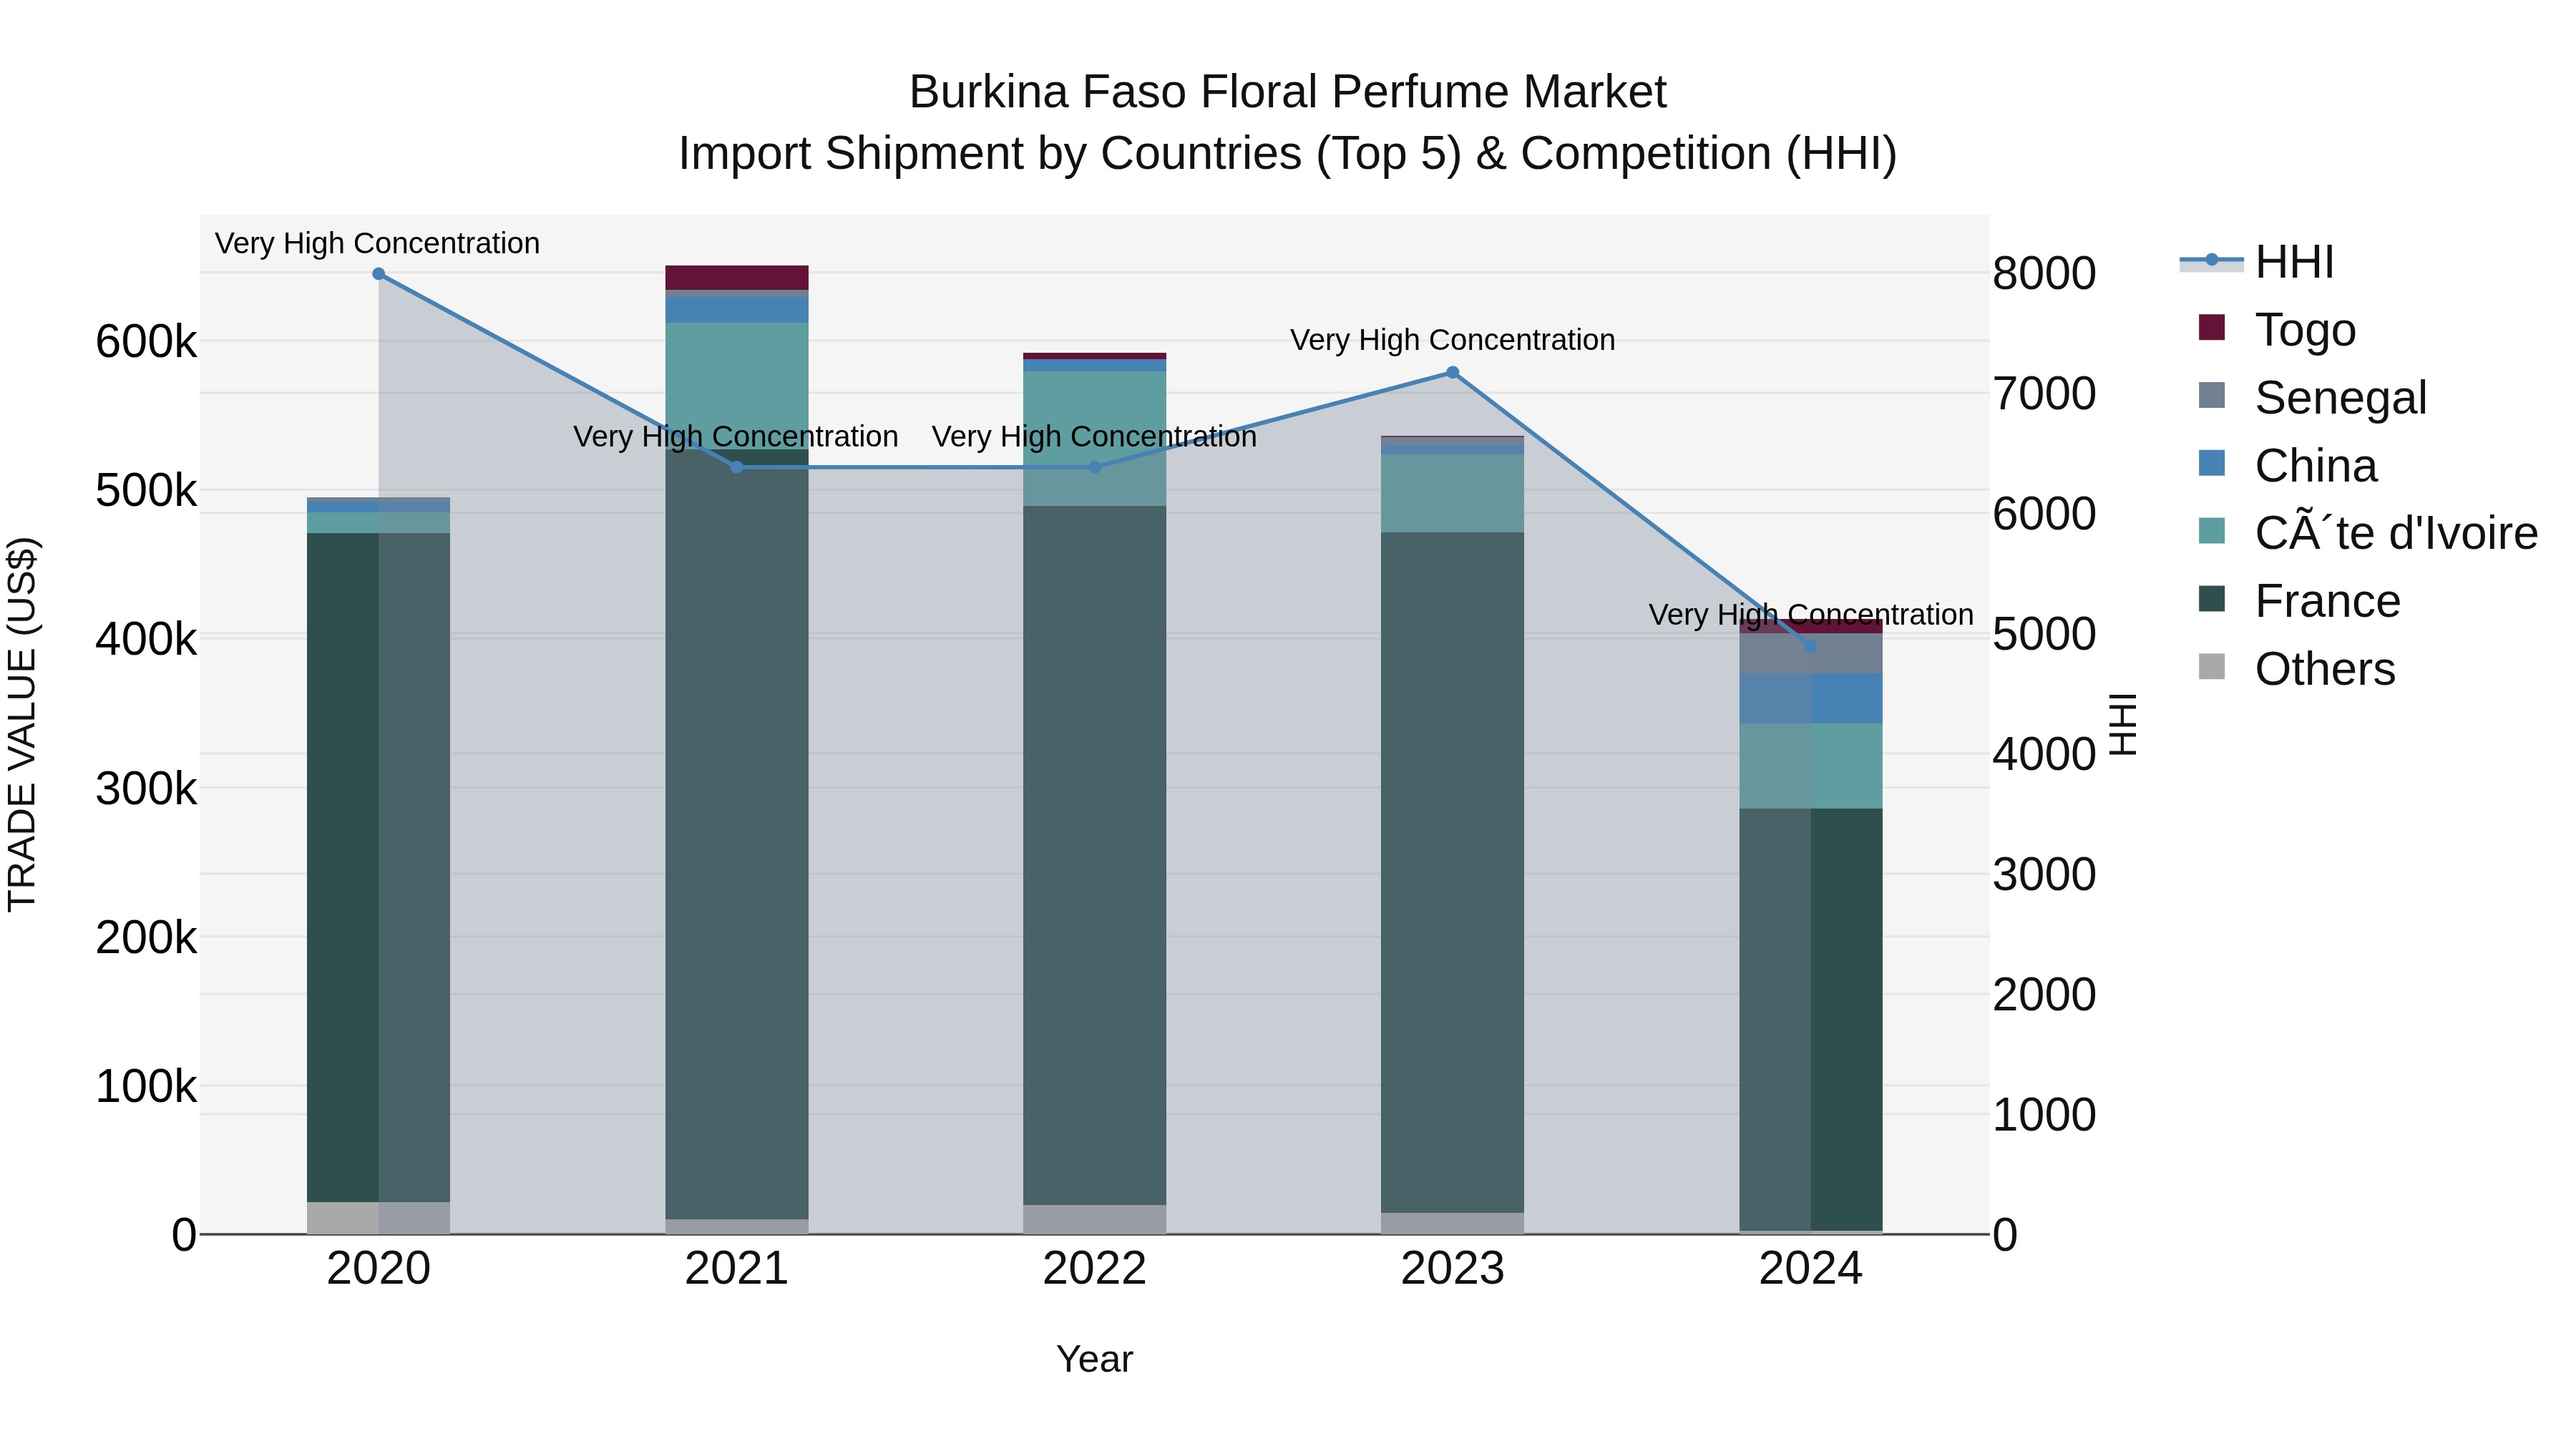
Task: Click the 2024 x-axis label
Action: coord(1811,1269)
